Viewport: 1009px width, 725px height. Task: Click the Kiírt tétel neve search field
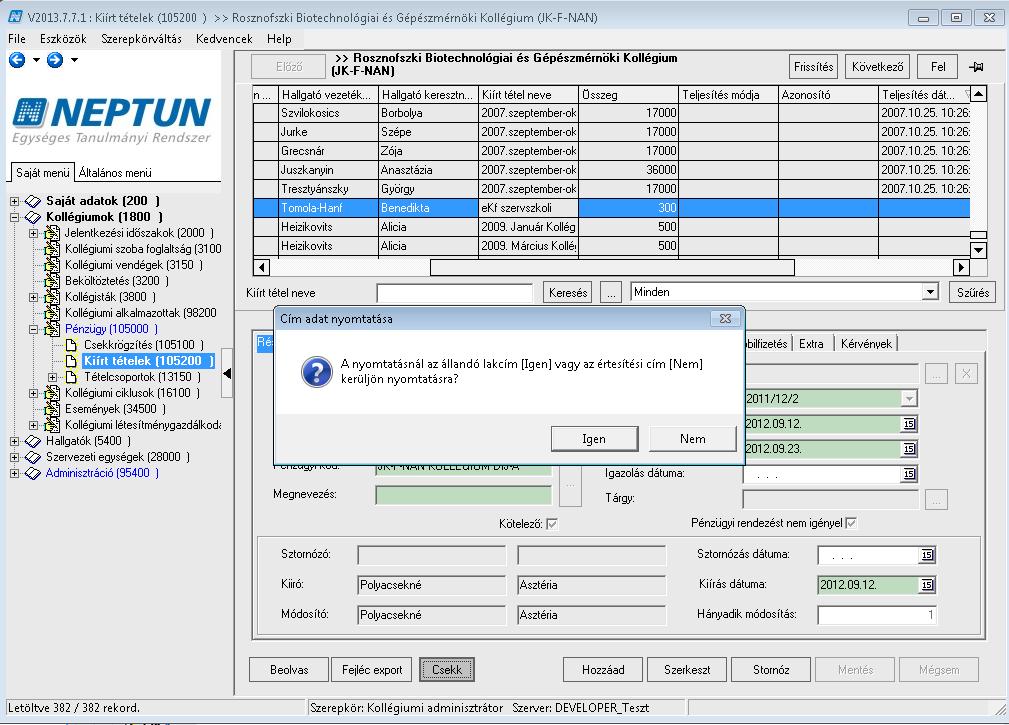[455, 293]
